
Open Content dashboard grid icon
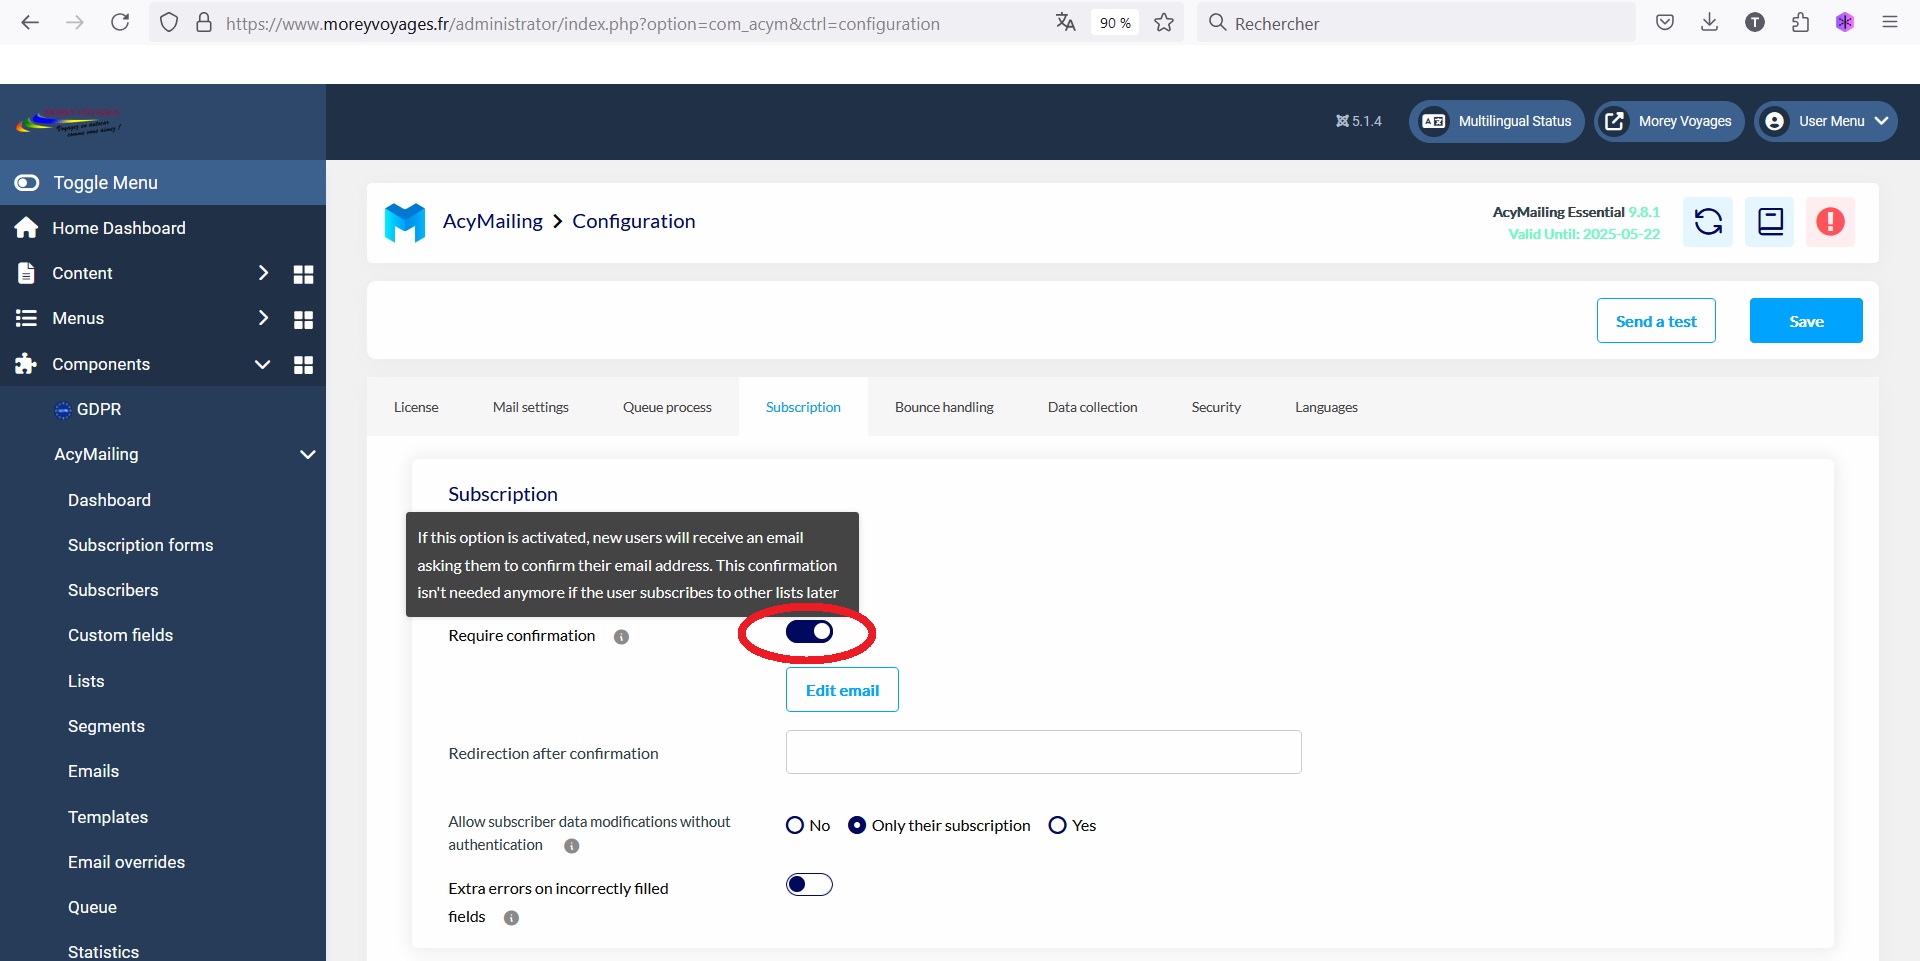click(303, 274)
